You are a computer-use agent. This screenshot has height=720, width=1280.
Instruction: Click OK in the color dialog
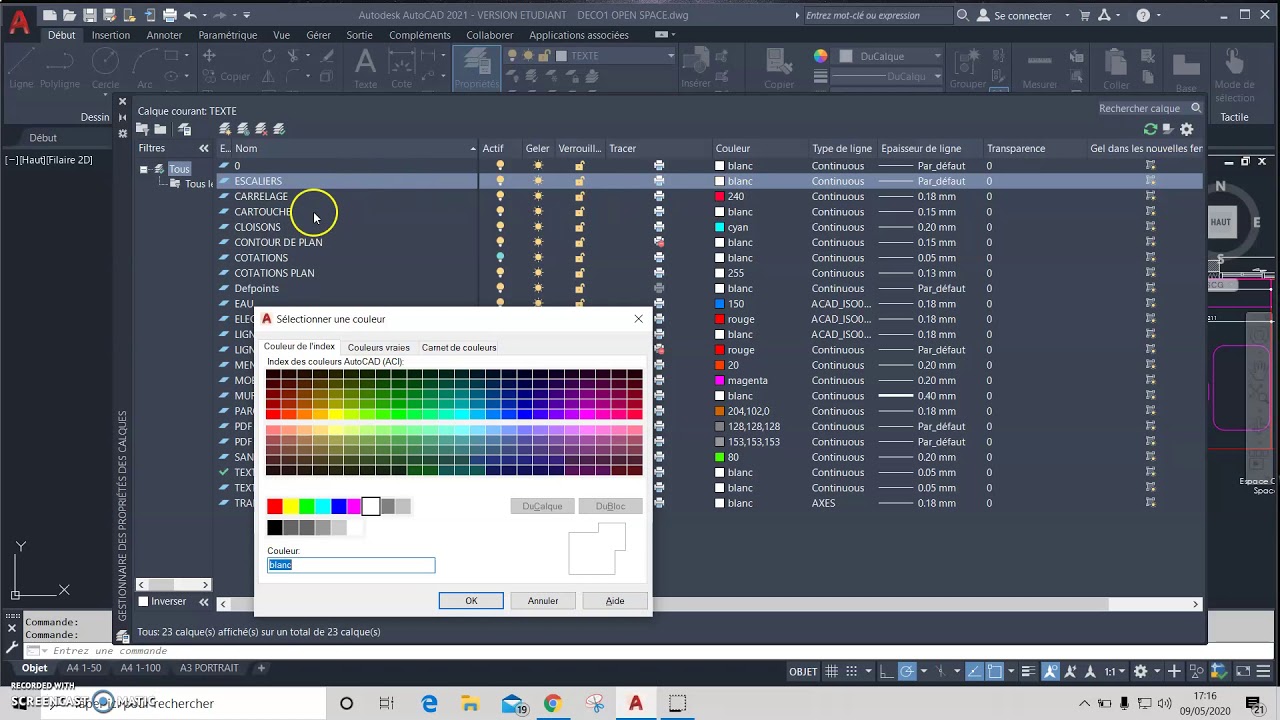(x=471, y=601)
